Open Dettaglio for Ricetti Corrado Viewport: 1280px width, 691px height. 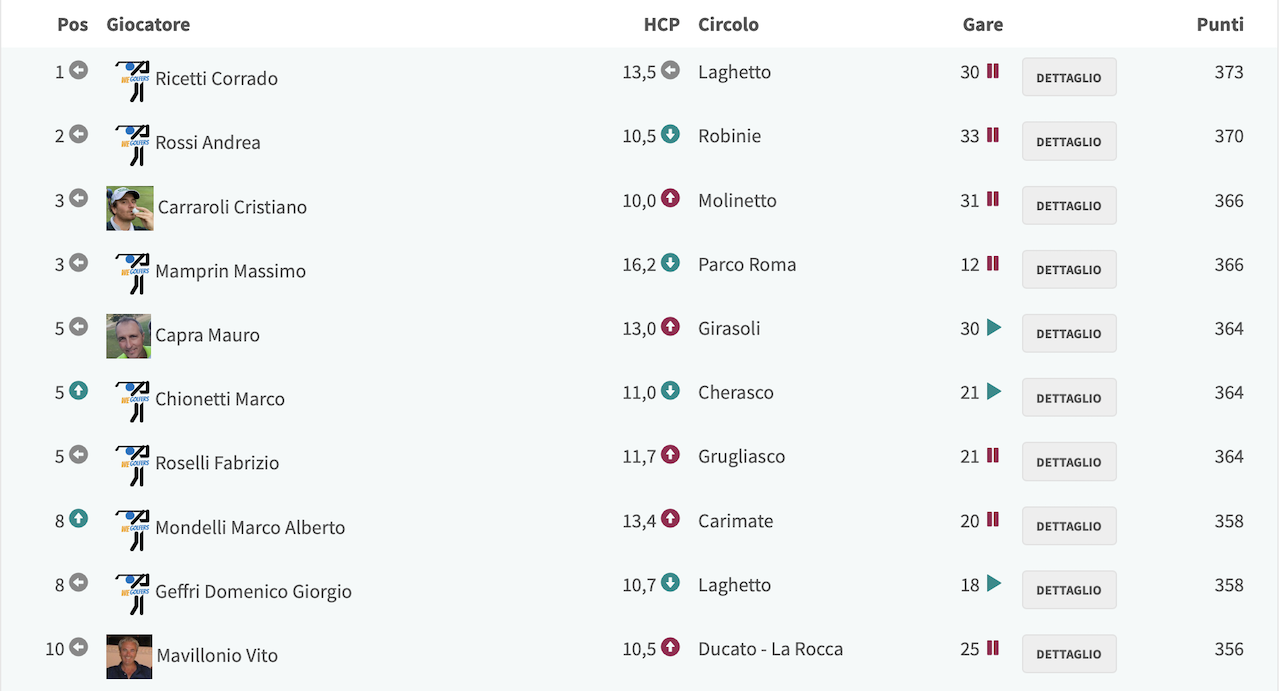[x=1069, y=77]
